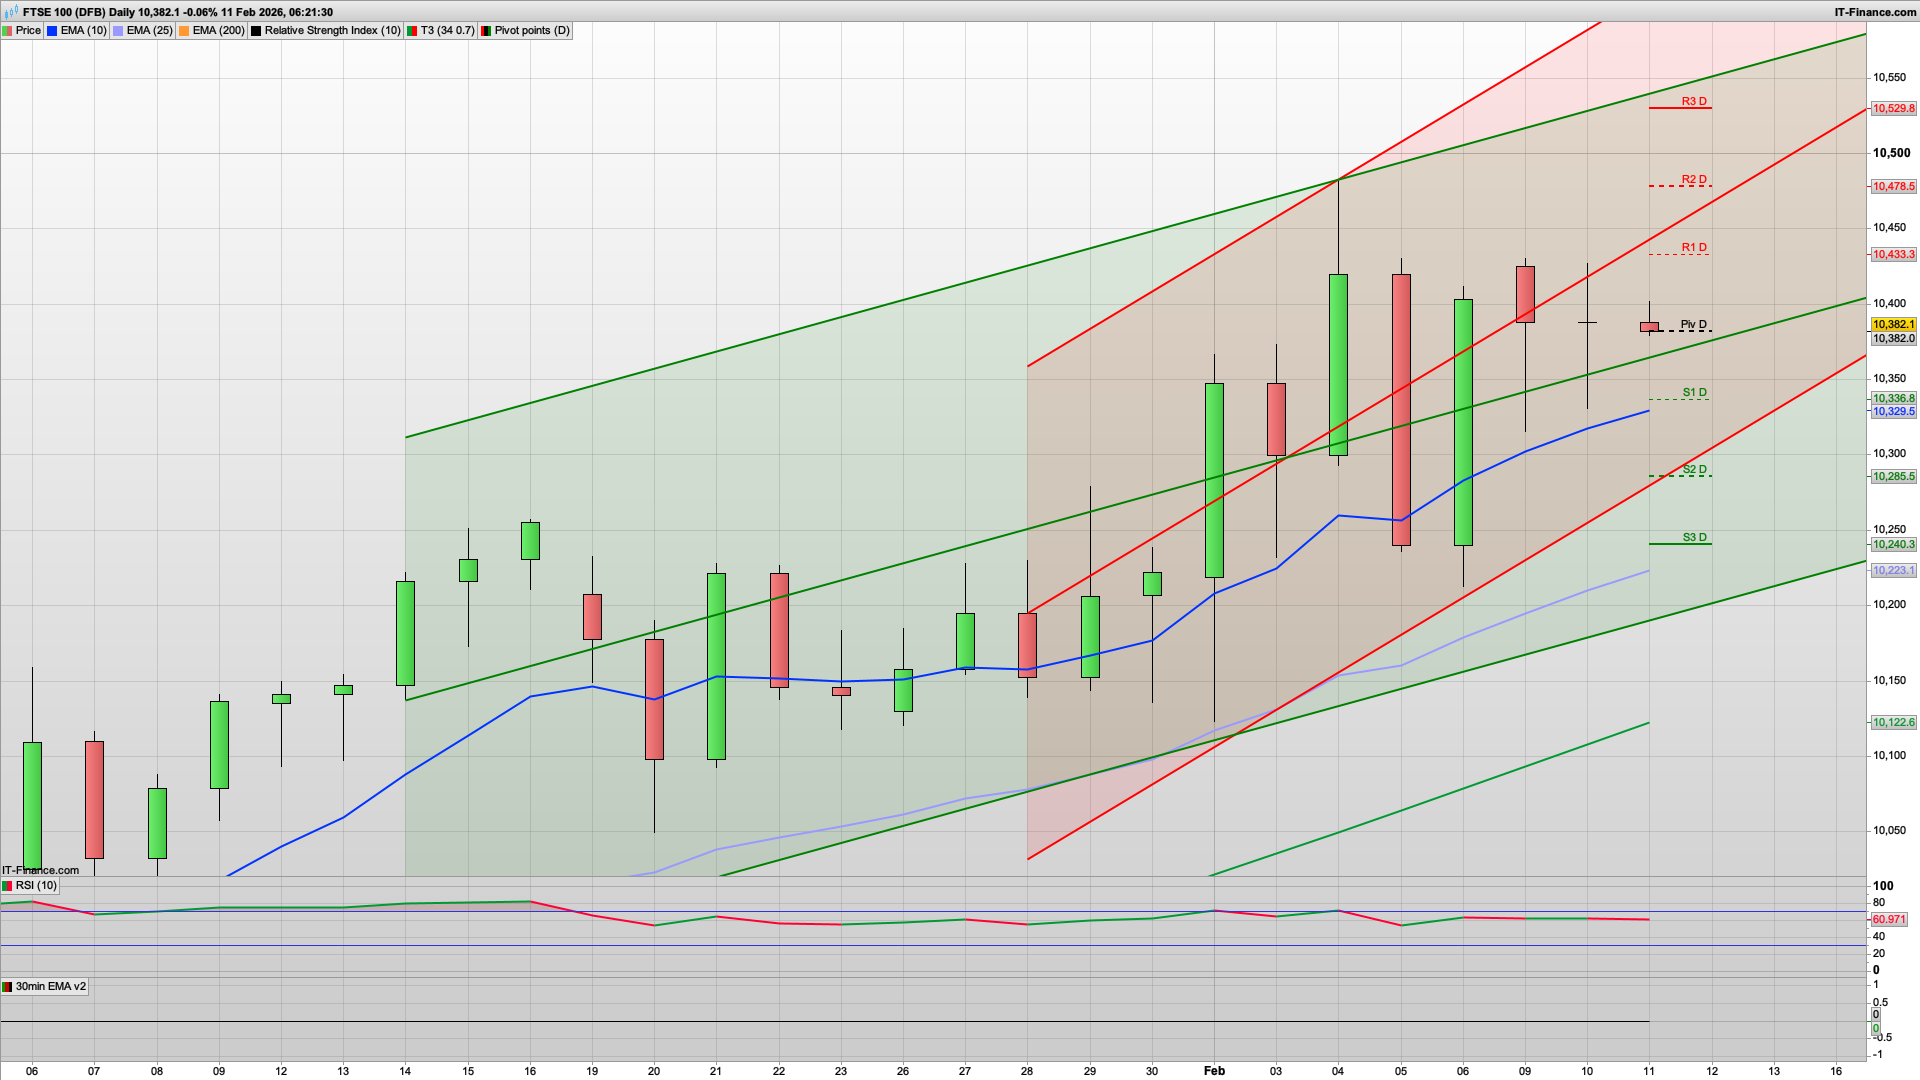This screenshot has width=1920, height=1080.
Task: Click the Relative Strength Index (10) legend icon
Action: (x=256, y=30)
